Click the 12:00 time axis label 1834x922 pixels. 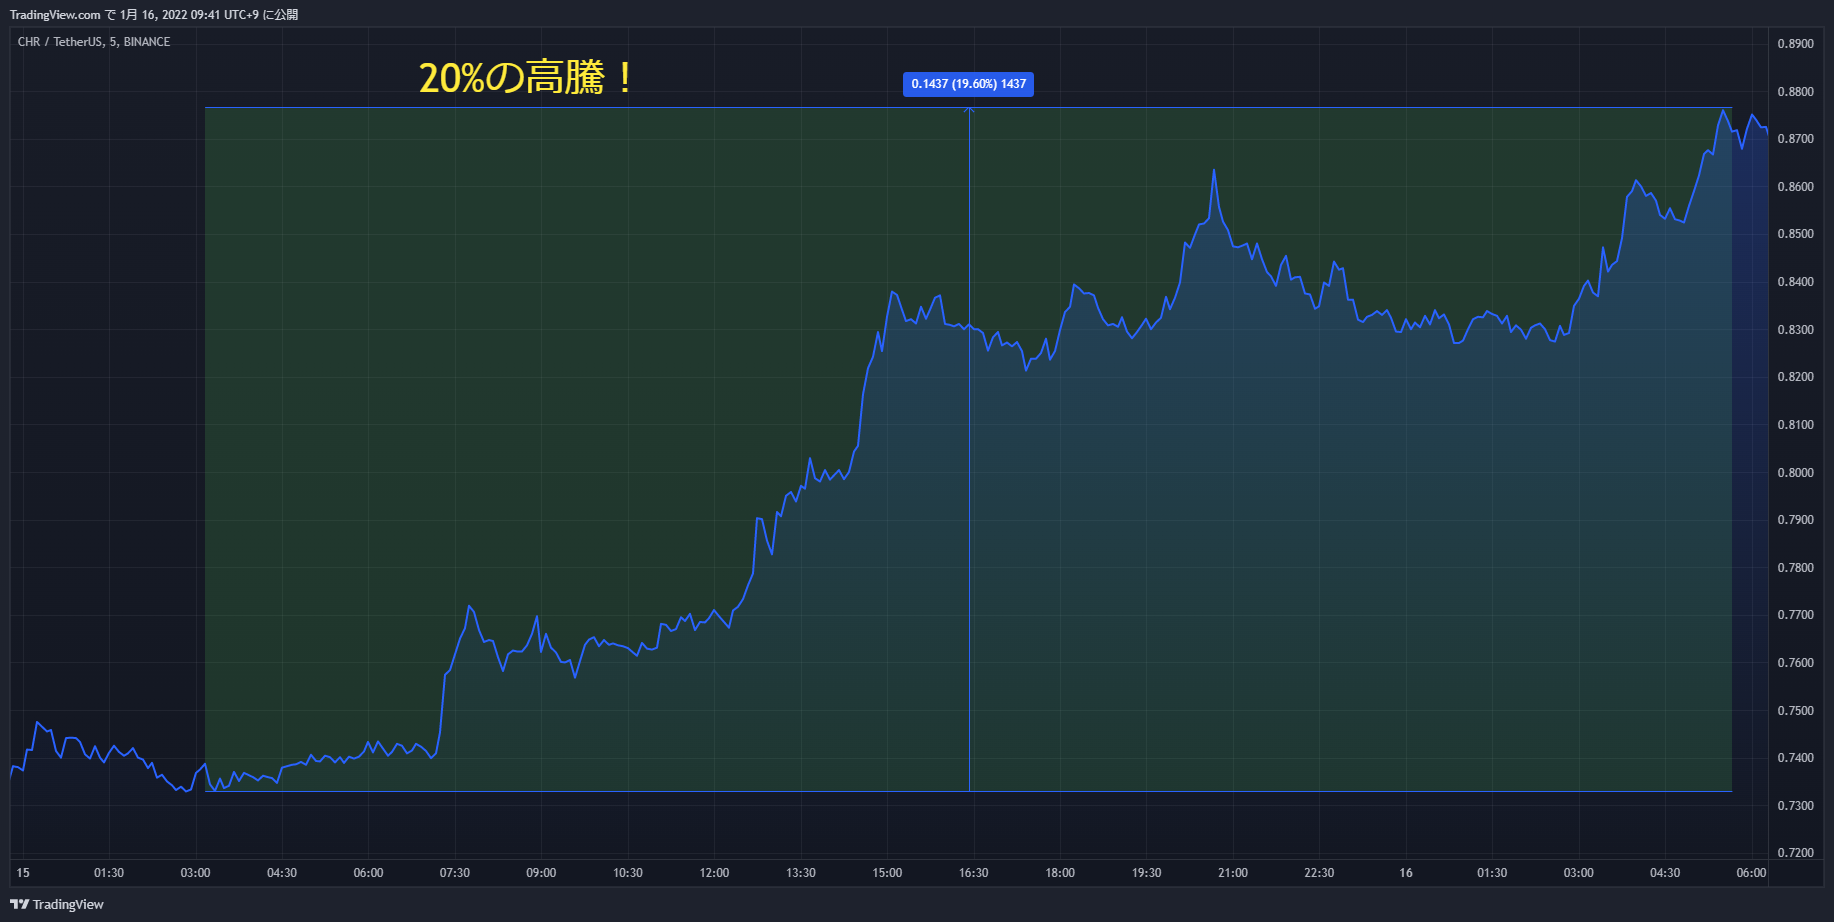click(714, 873)
